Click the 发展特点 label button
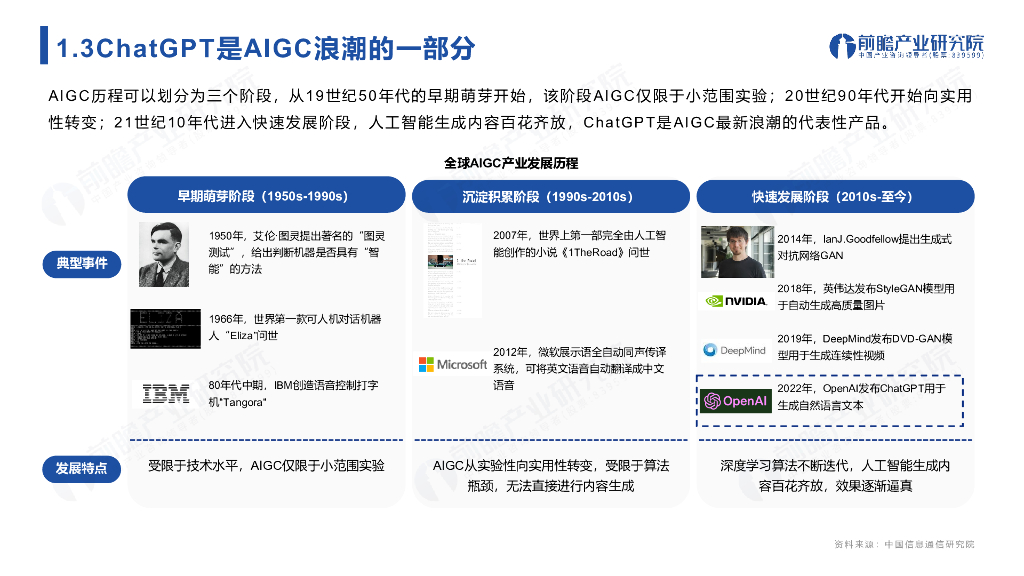The width and height of the screenshot is (1024, 576). 83,469
